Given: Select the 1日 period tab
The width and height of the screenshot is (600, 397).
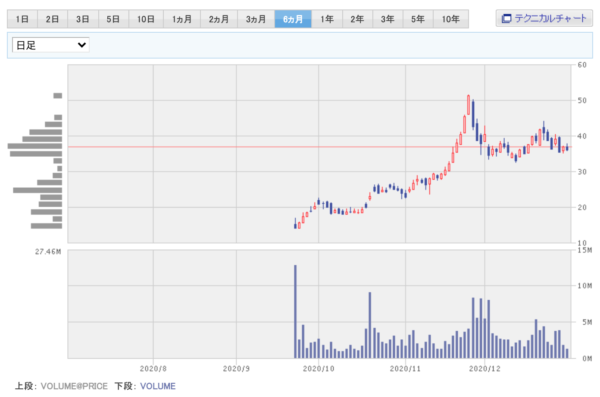Looking at the screenshot, I should (x=22, y=19).
